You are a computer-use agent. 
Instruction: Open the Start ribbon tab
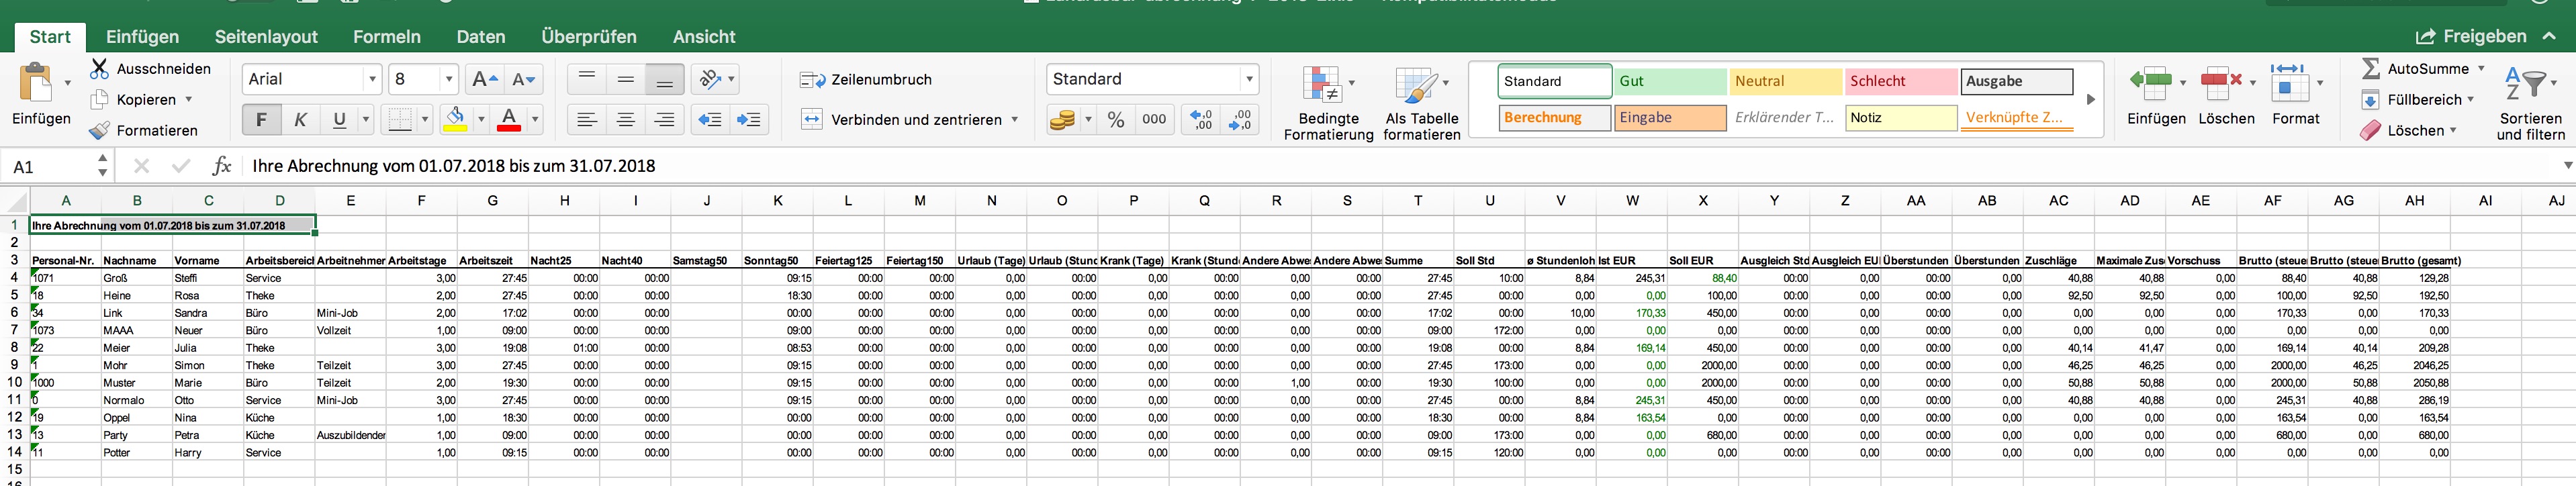coord(50,37)
